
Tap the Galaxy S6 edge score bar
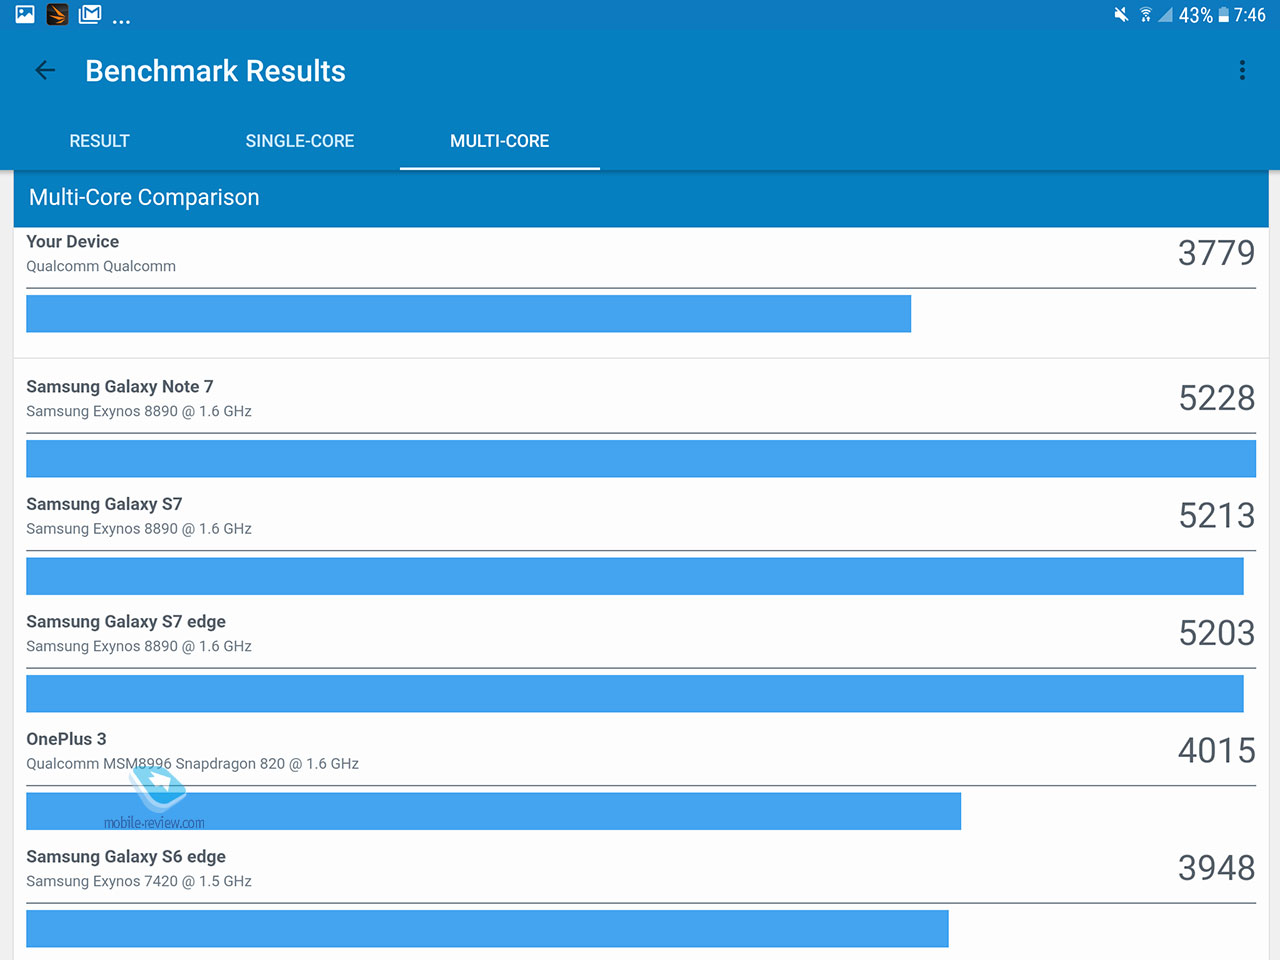click(x=487, y=928)
